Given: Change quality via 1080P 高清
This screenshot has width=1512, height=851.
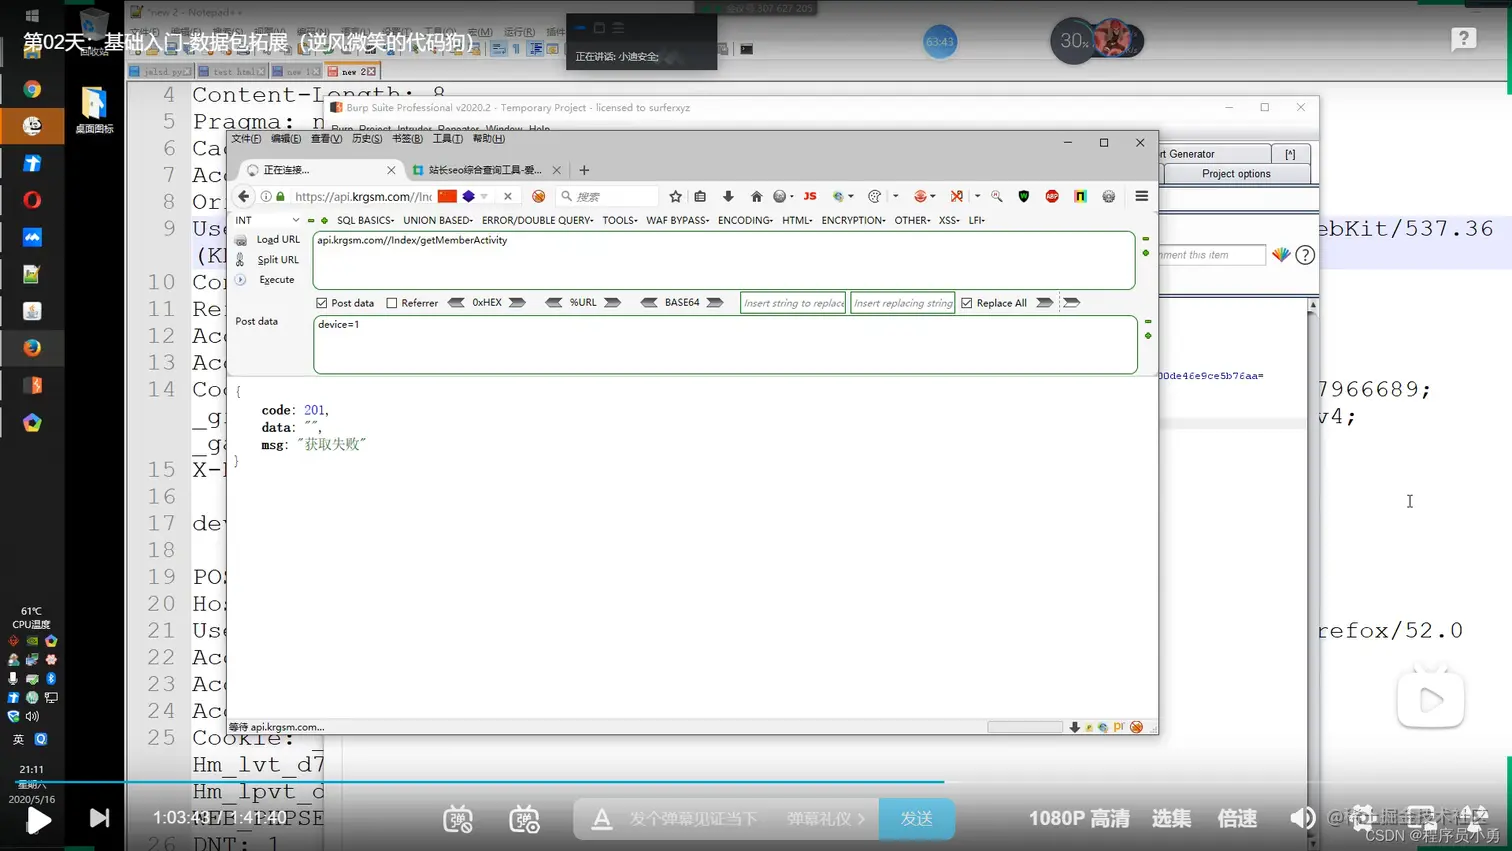Looking at the screenshot, I should (1079, 818).
